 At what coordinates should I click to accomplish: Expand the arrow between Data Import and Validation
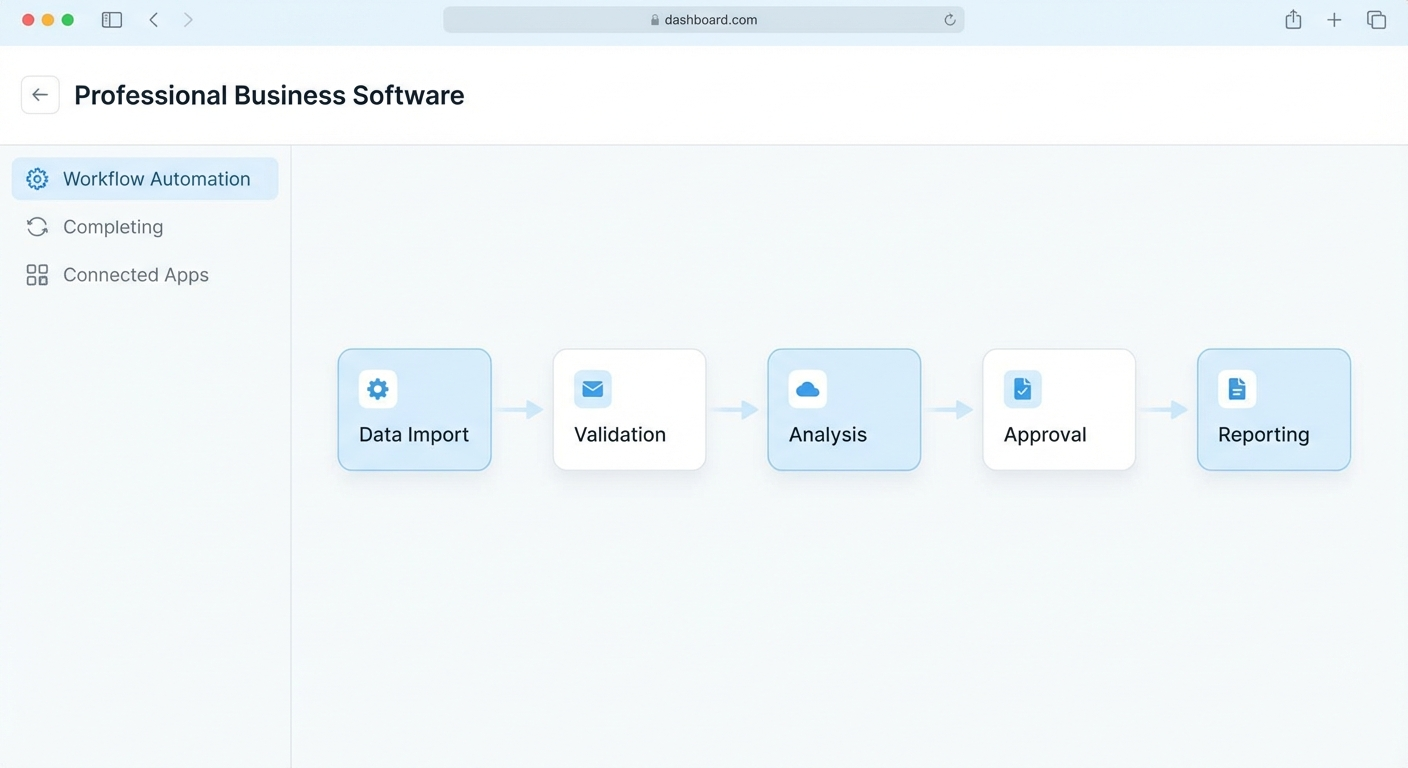[521, 409]
